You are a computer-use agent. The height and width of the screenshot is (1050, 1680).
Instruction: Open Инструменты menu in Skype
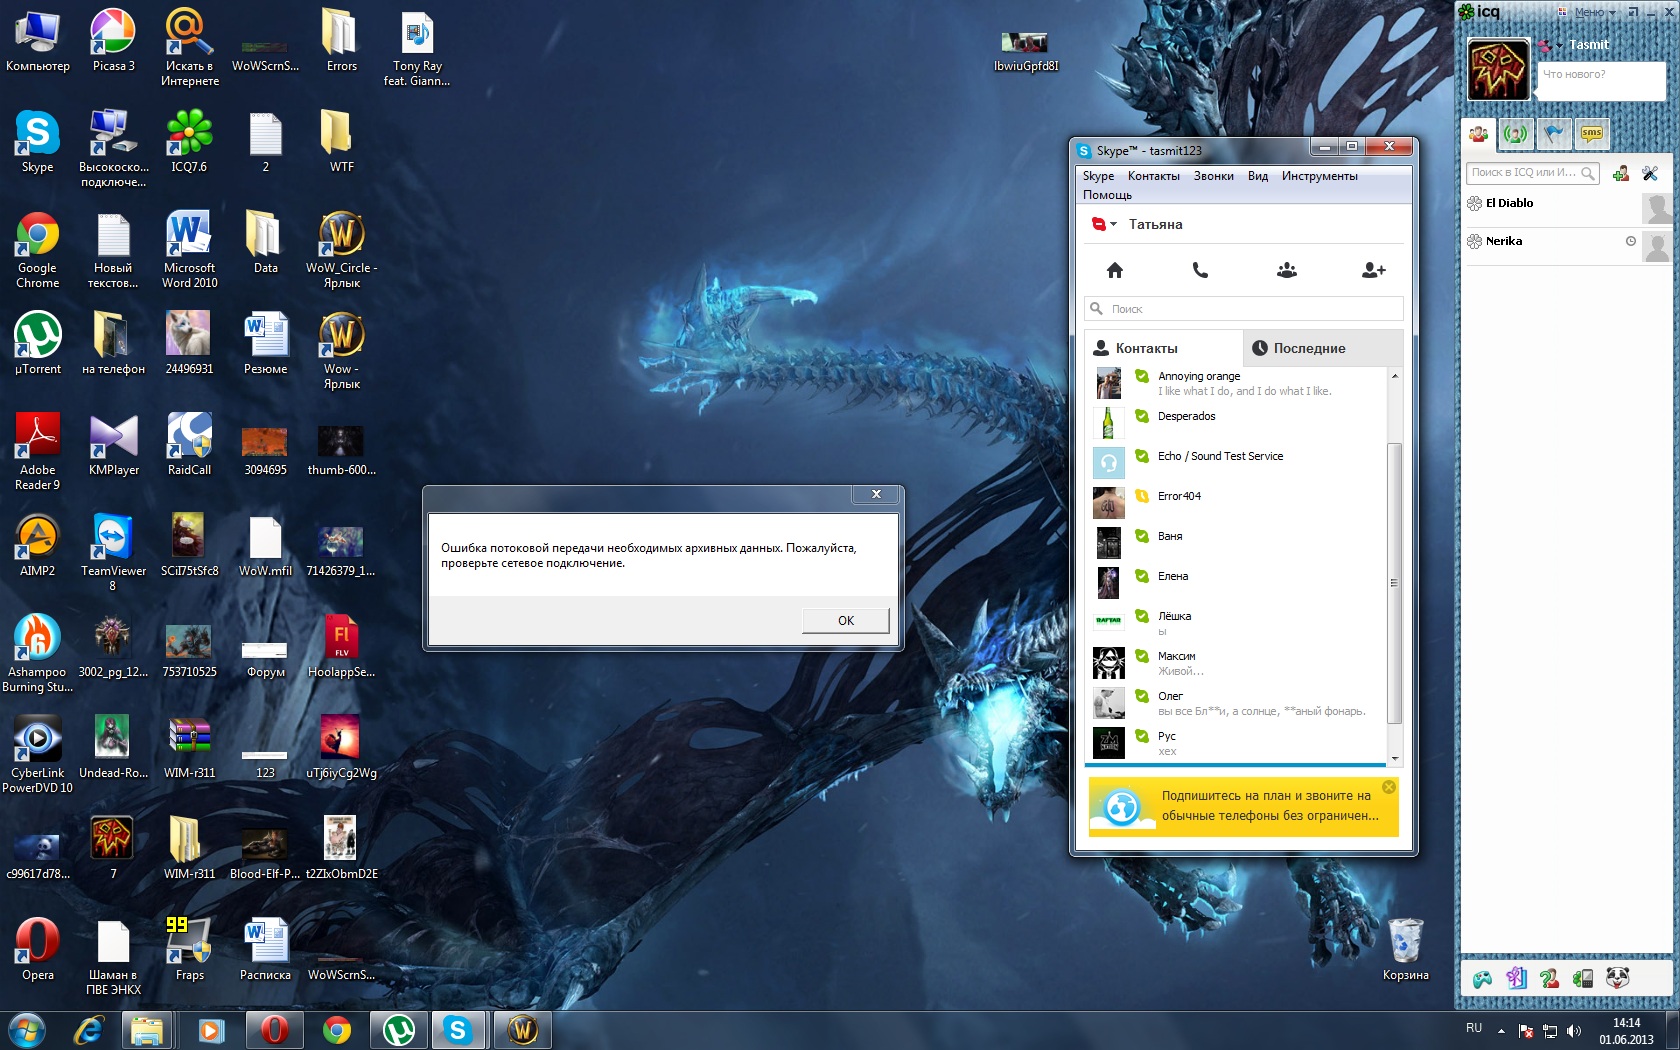click(x=1320, y=176)
